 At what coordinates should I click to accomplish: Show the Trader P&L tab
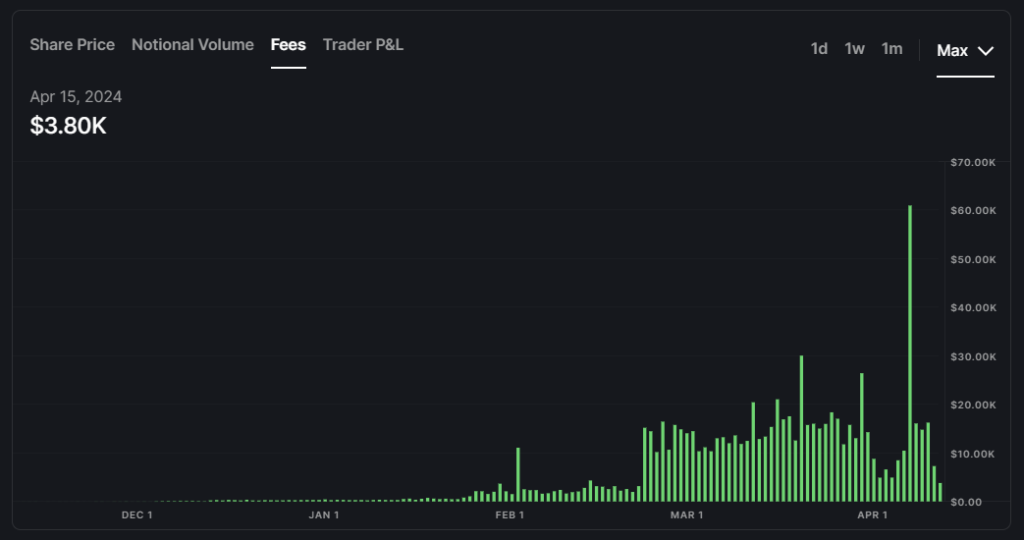tap(363, 45)
